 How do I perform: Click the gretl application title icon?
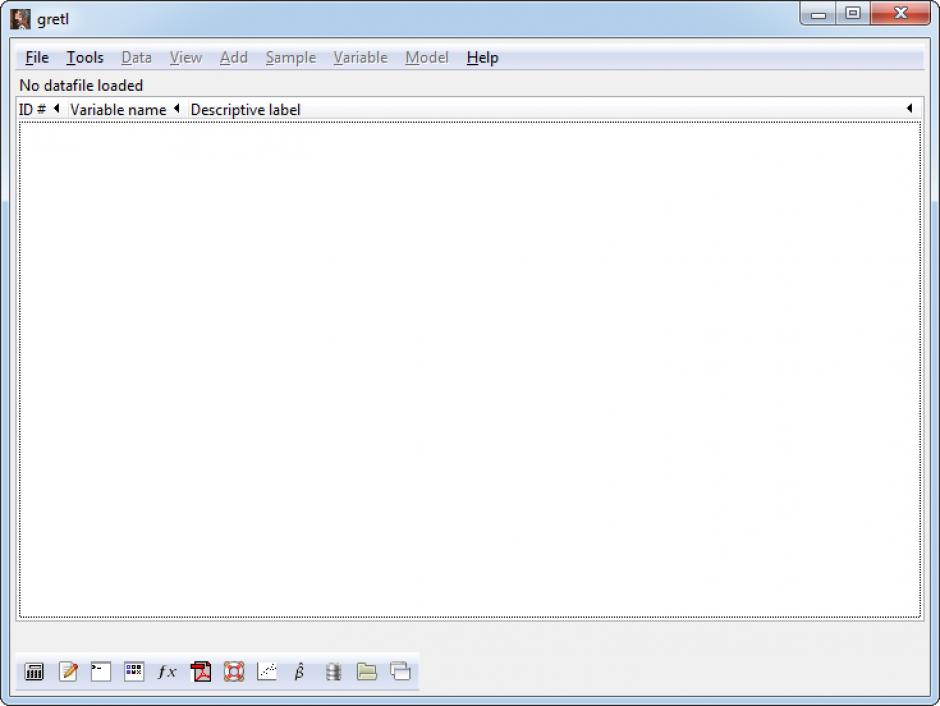click(20, 19)
